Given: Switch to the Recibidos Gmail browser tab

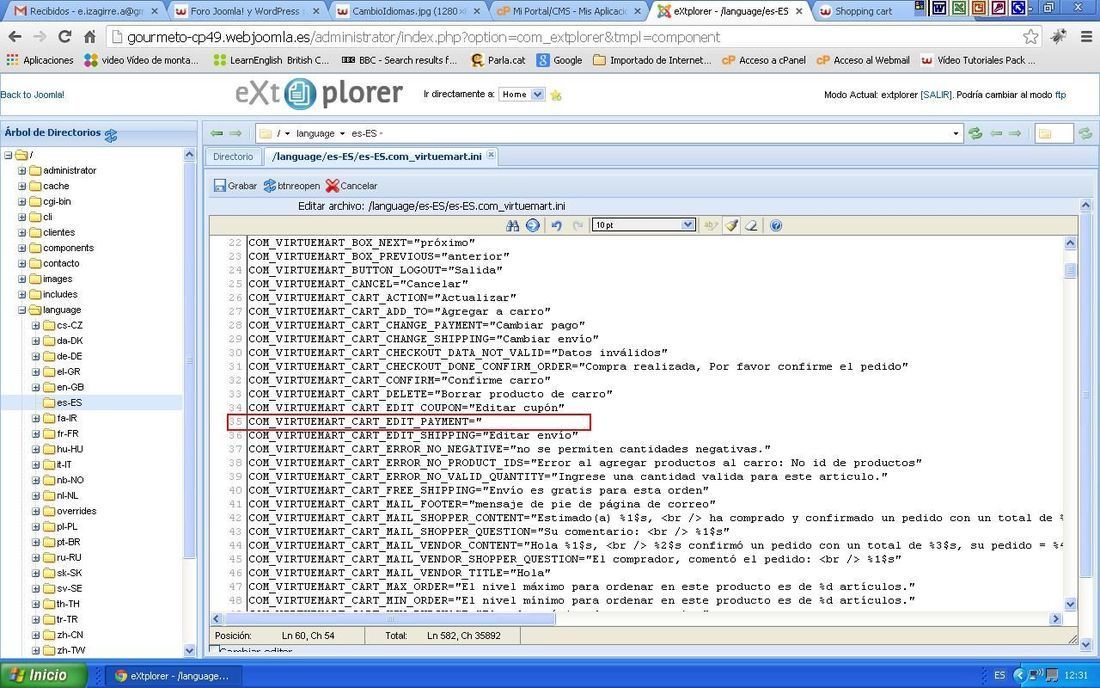Looking at the screenshot, I should (x=86, y=11).
